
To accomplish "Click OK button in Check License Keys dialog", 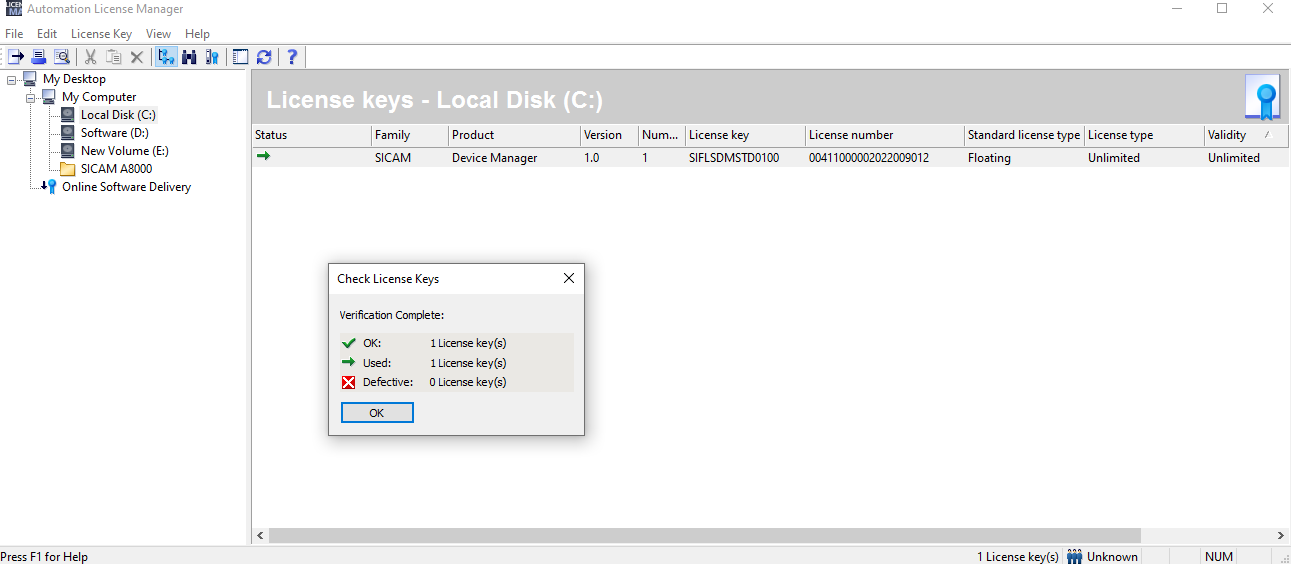I will [377, 413].
